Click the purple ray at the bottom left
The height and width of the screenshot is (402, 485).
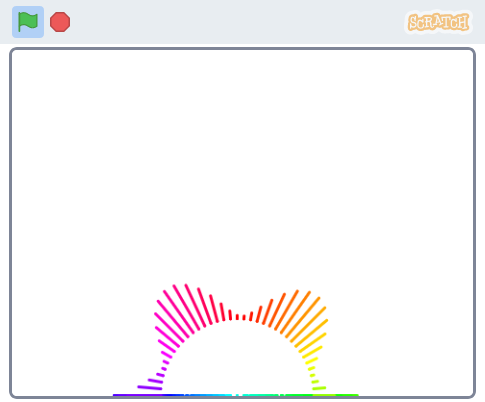(x=150, y=388)
